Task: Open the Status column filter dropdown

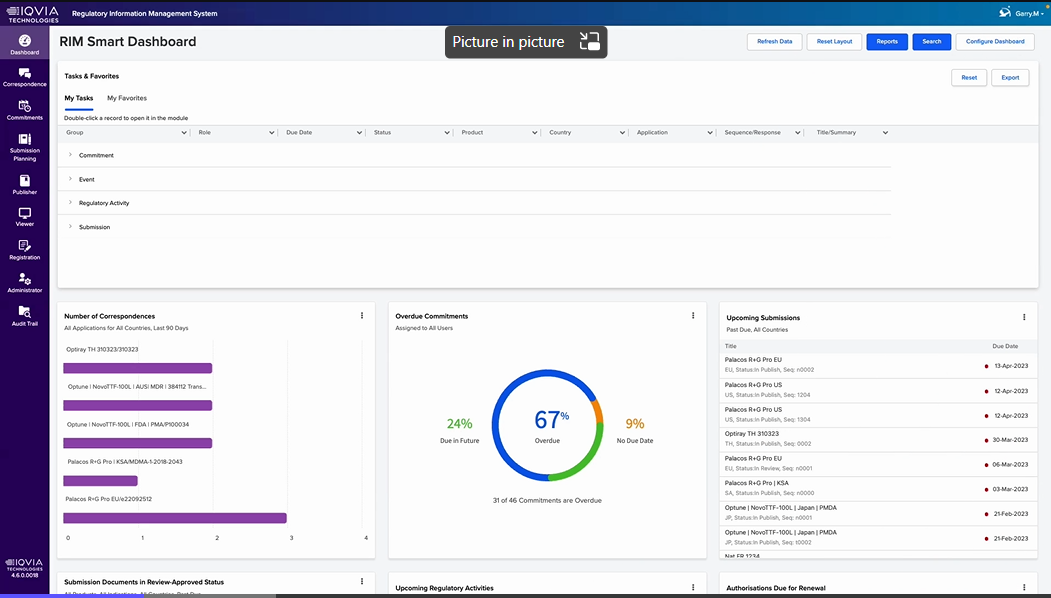Action: click(446, 132)
